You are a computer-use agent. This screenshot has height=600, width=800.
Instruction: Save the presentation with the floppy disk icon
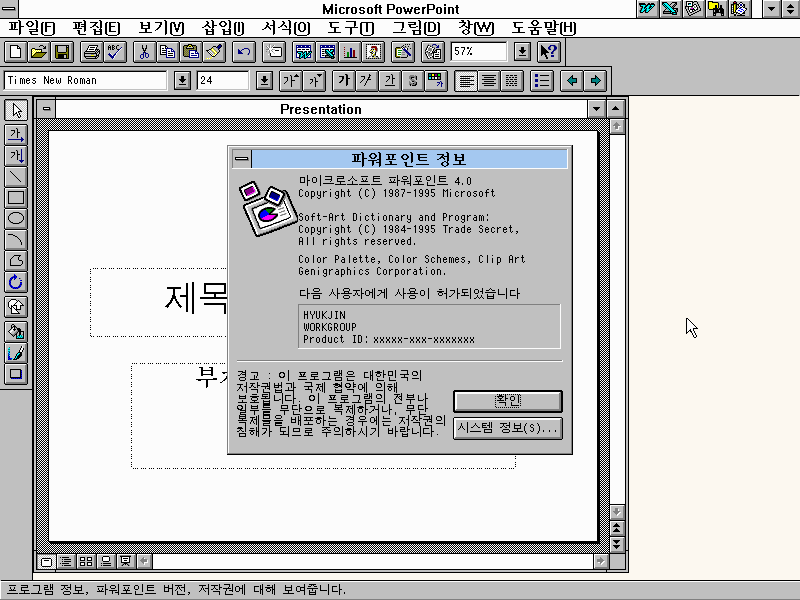tap(62, 52)
